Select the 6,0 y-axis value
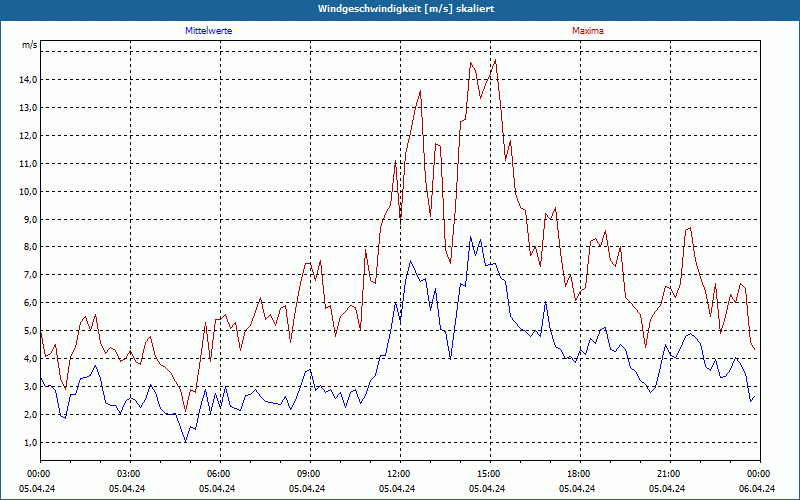 [x=31, y=303]
